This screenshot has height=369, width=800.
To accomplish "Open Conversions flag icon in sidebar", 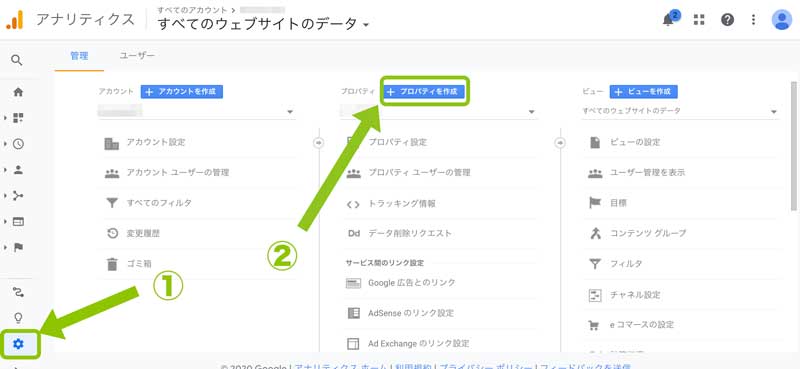I will coord(18,248).
